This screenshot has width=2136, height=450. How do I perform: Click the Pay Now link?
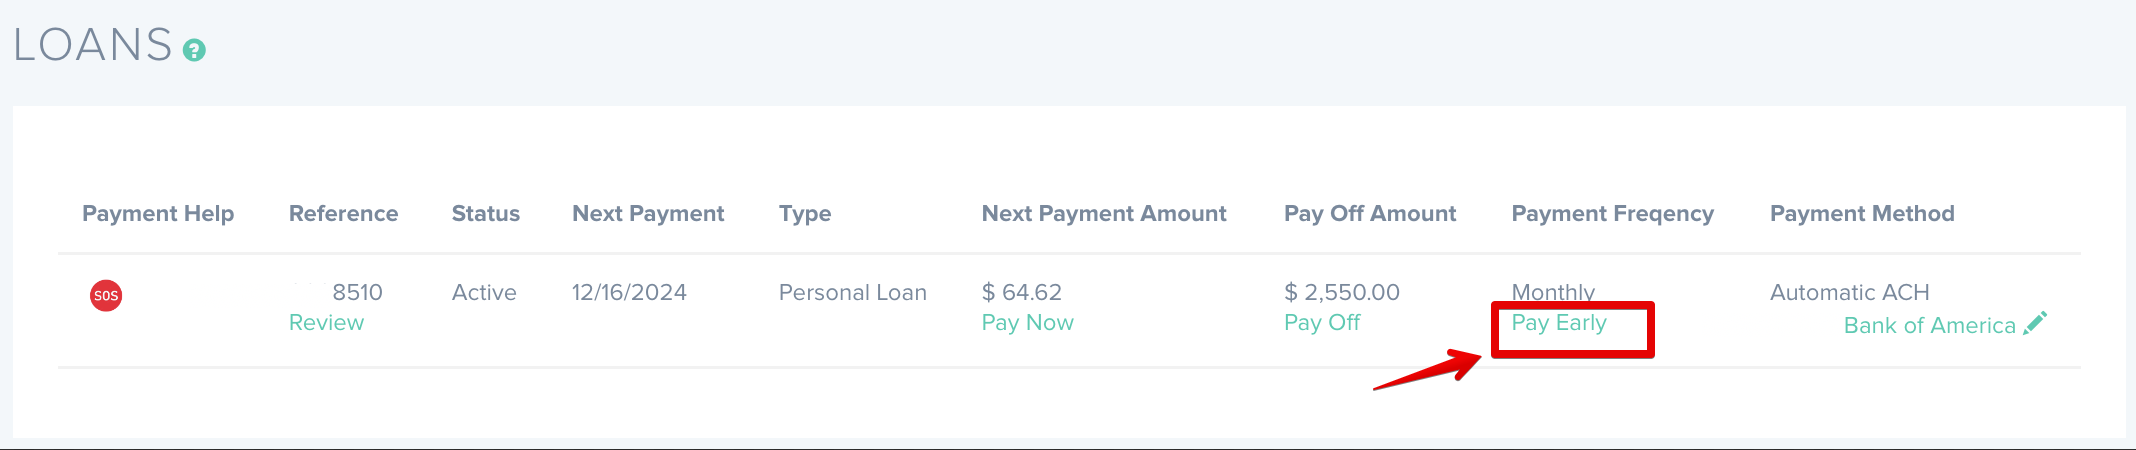pos(1027,323)
